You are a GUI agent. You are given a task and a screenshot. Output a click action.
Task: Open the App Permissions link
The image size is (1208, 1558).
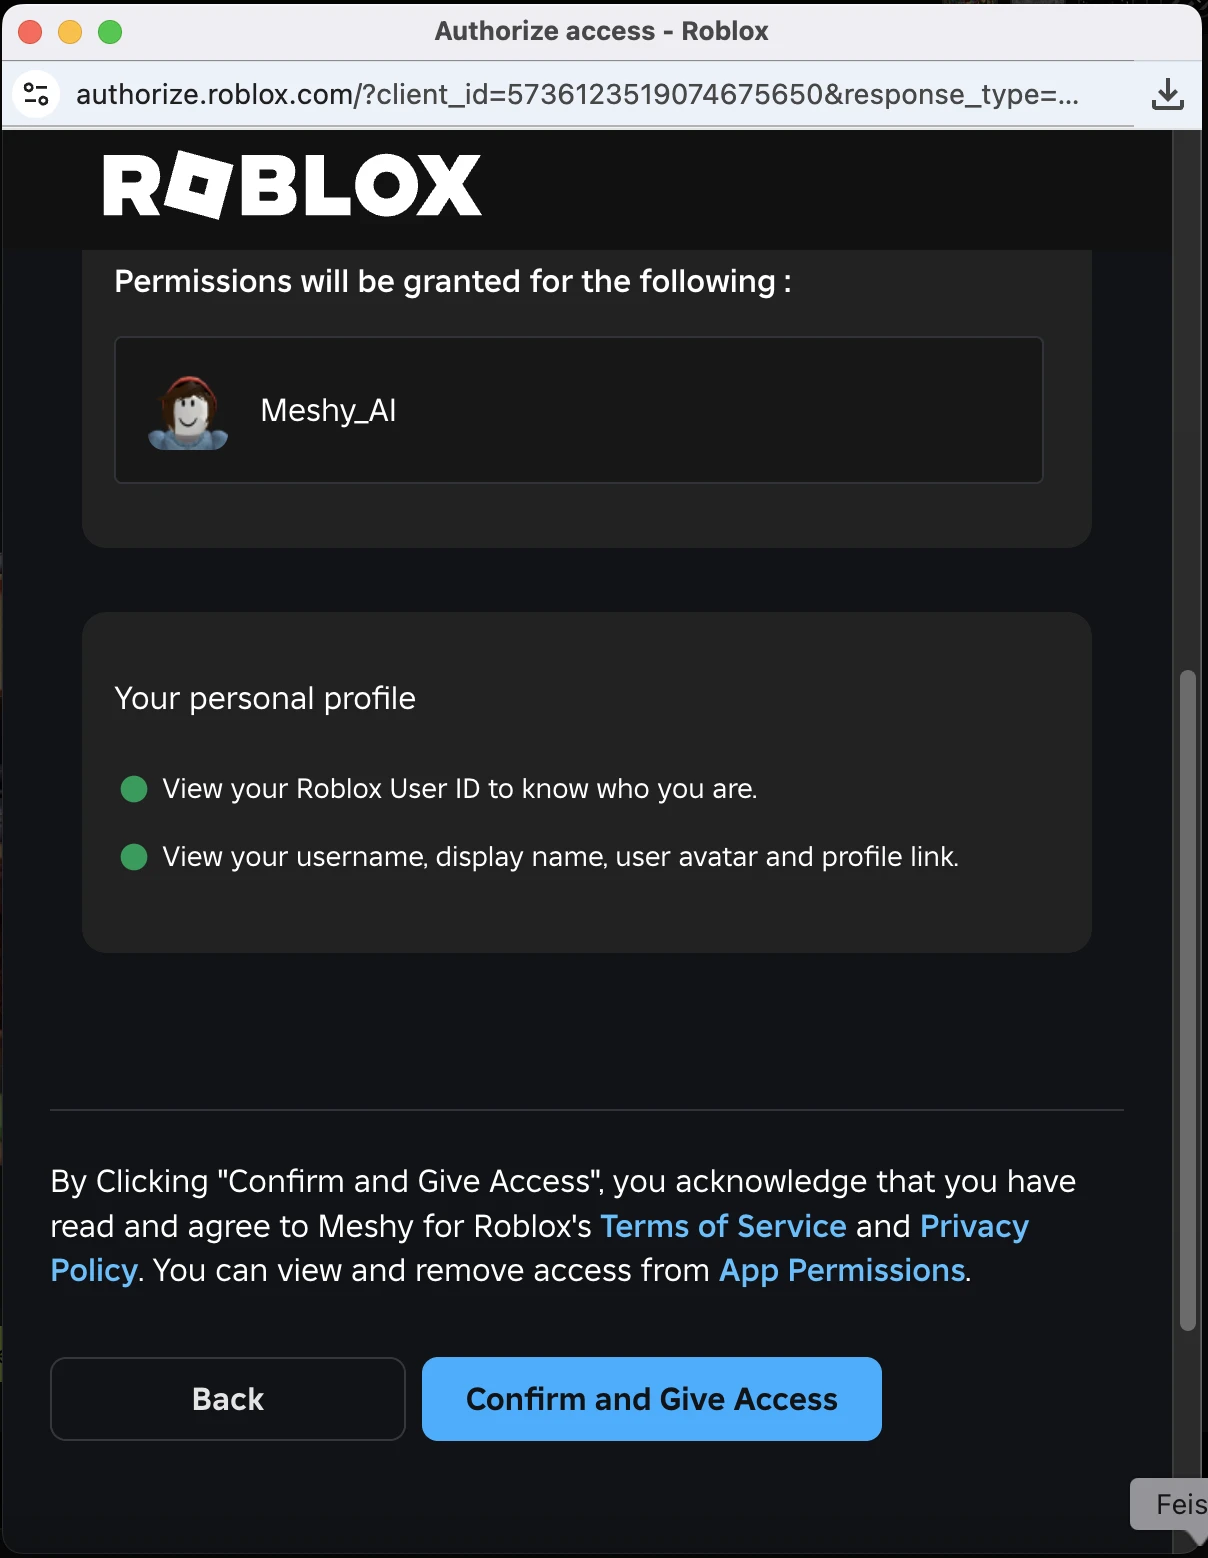842,1270
